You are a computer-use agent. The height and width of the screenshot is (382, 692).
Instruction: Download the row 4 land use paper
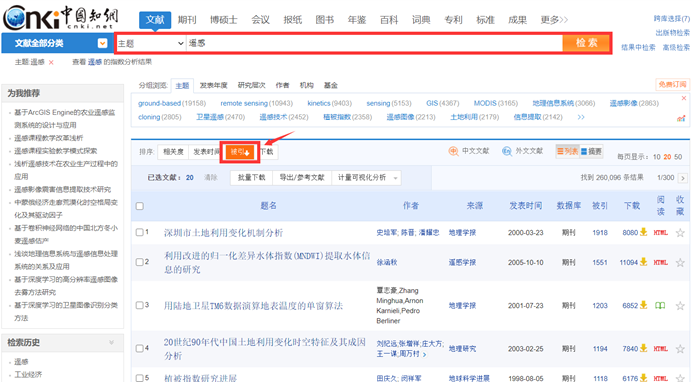point(643,348)
